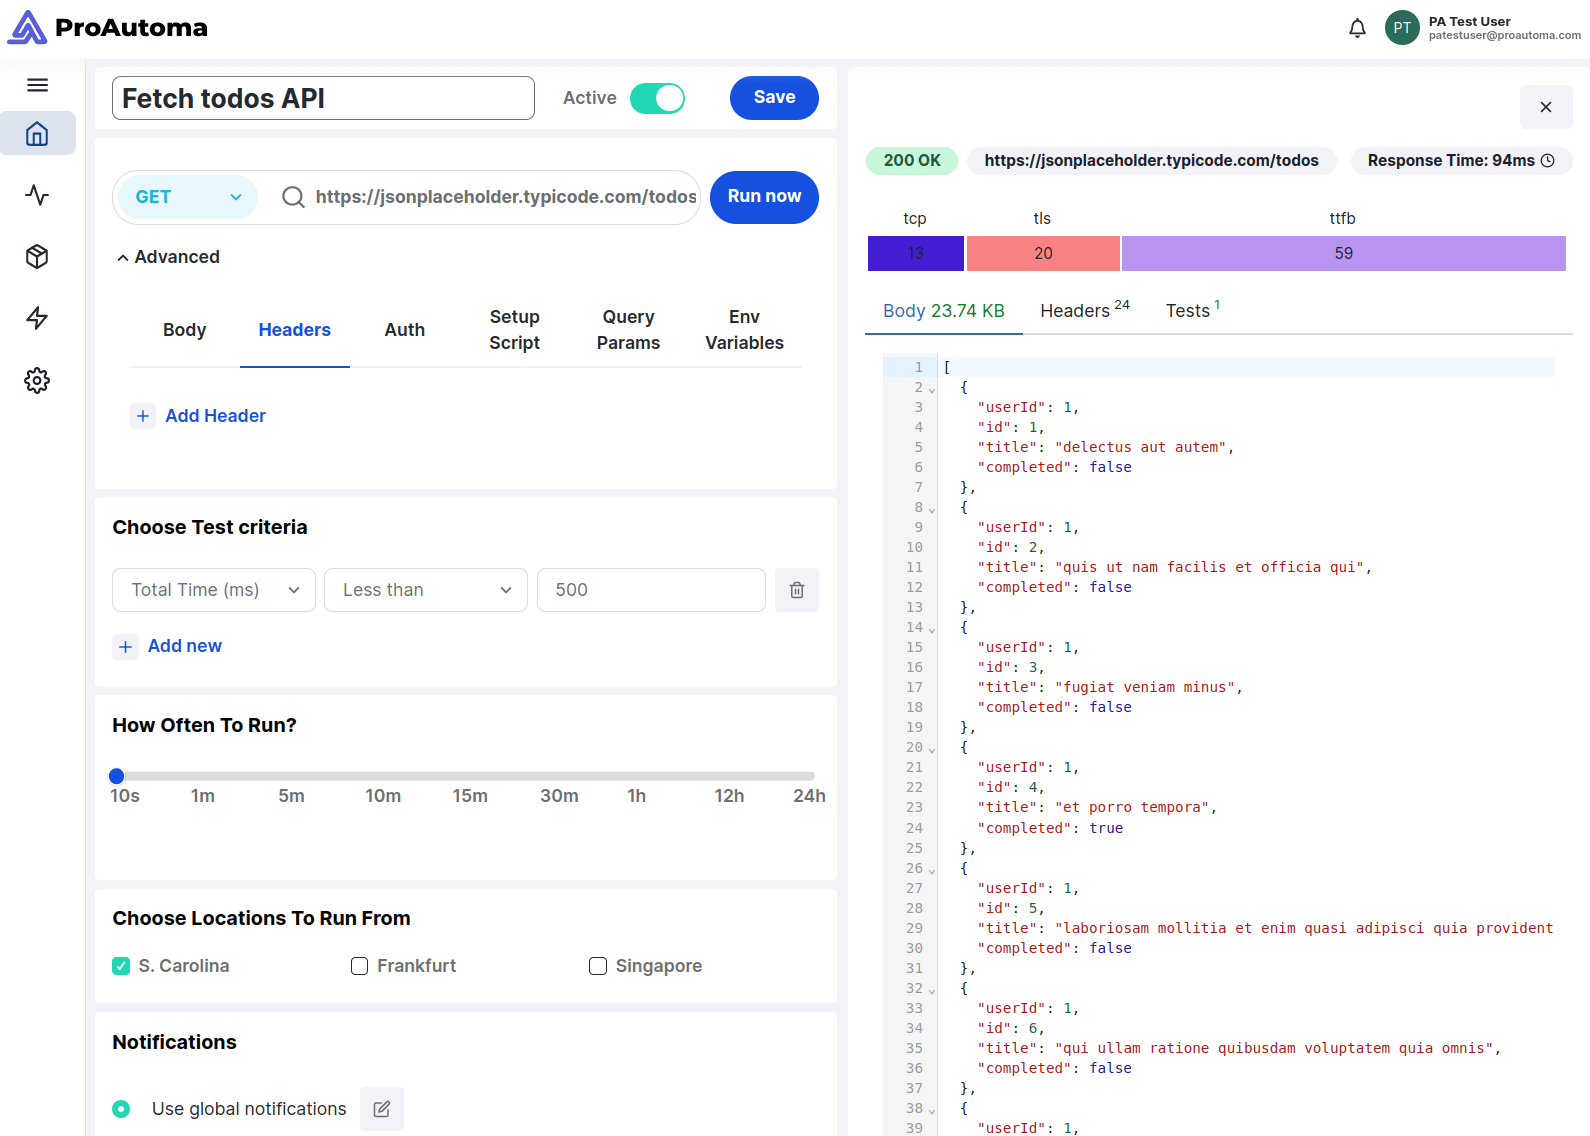Click the 30m label on frequency slider
Viewport: 1590px width, 1136px height.
559,796
